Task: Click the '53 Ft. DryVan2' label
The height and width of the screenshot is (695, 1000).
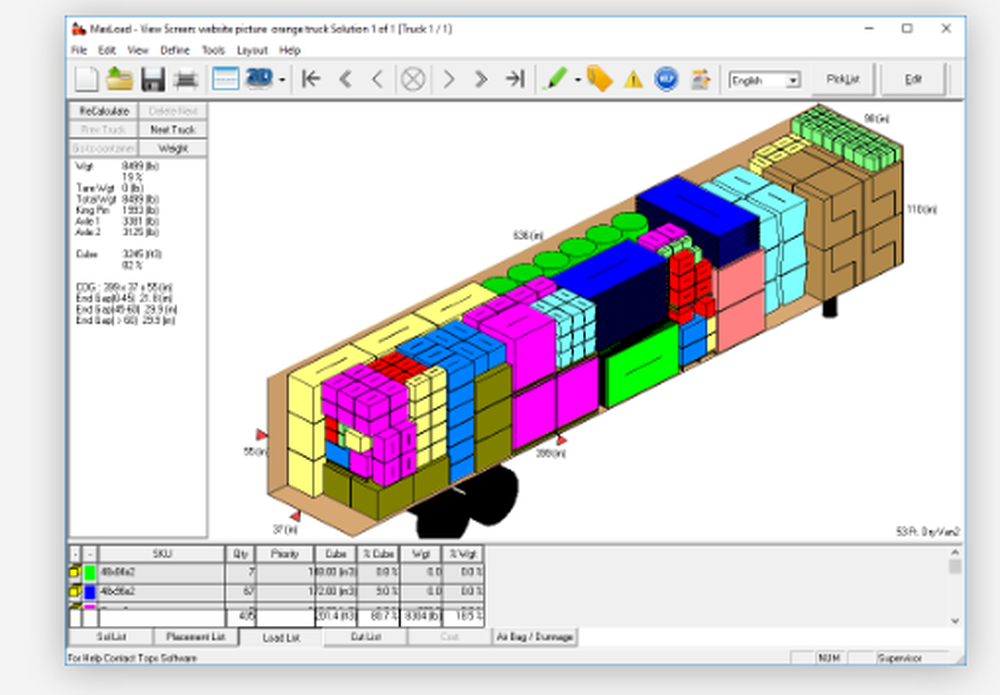Action: point(927,532)
